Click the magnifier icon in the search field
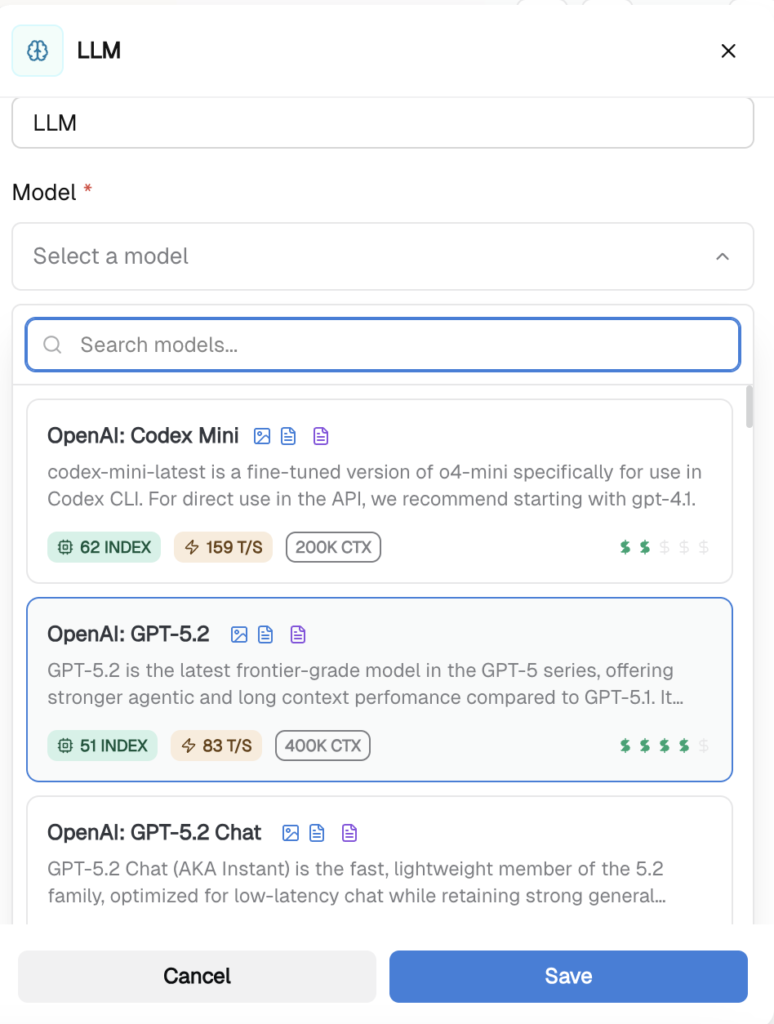The image size is (774, 1024). click(52, 344)
